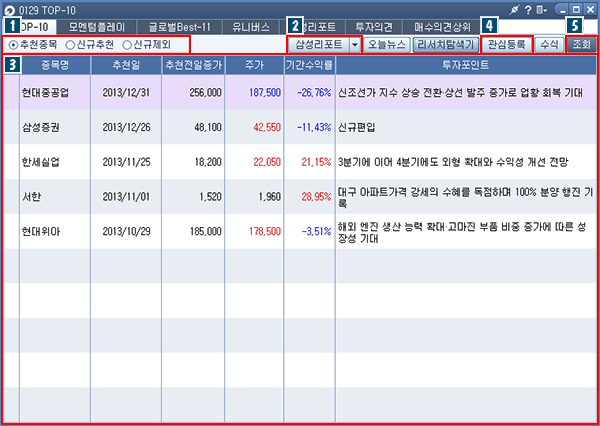Click the app logo icon in title bar
This screenshot has height=426, width=600.
click(x=10, y=9)
